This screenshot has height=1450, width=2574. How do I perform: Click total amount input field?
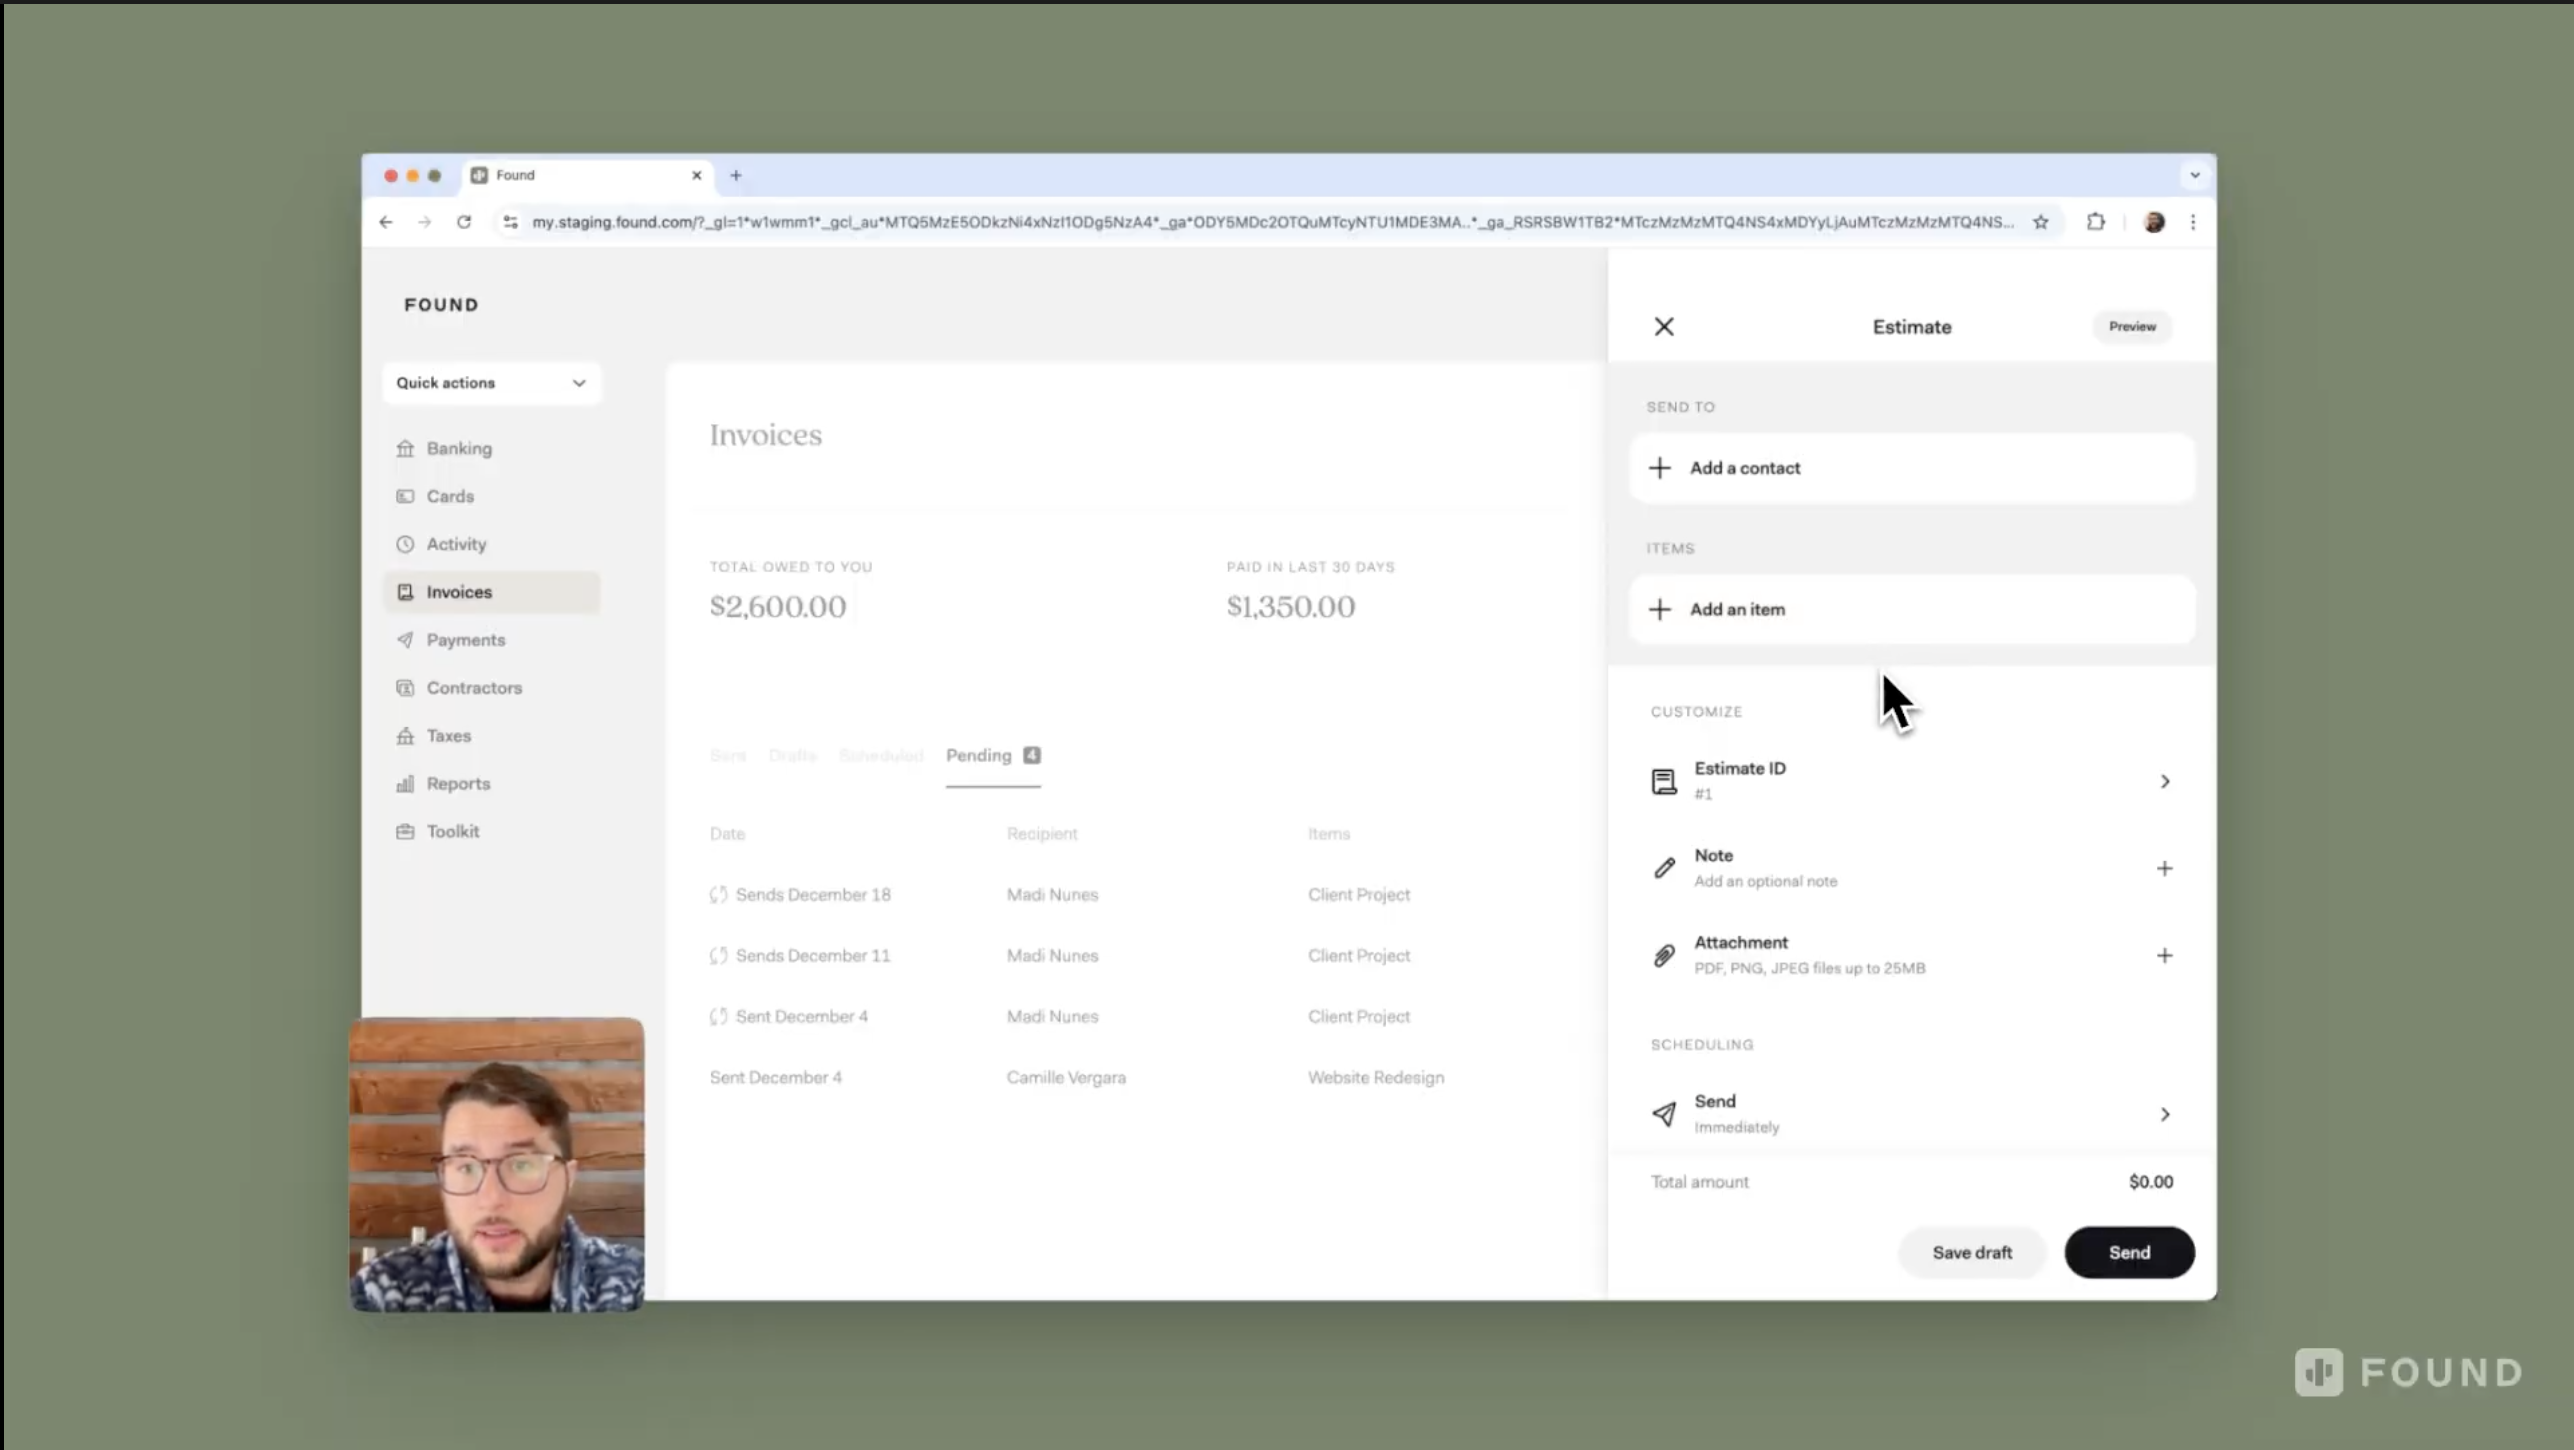[x=2150, y=1181]
